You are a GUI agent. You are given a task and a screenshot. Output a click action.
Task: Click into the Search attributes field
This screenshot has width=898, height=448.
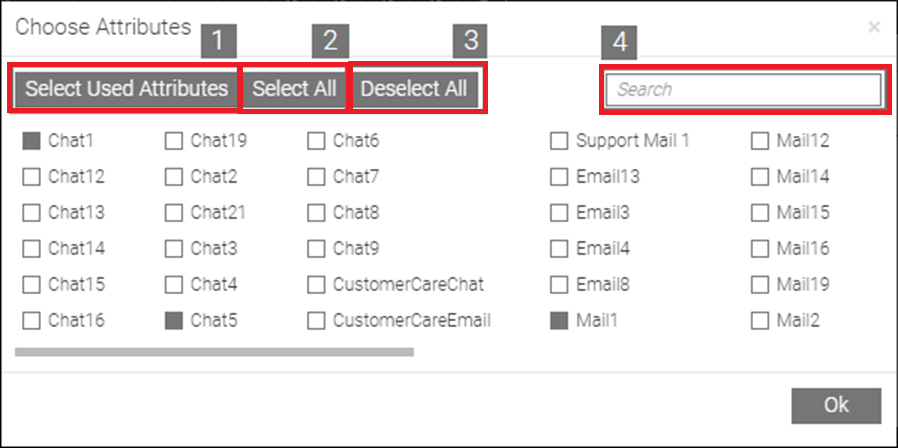[x=744, y=90]
